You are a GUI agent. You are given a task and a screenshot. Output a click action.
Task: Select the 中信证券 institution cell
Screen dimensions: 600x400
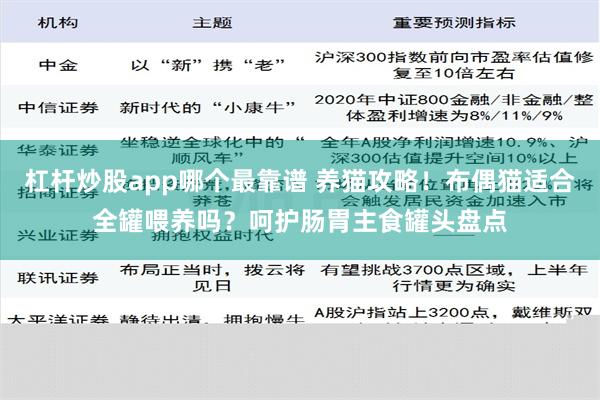coord(58,107)
